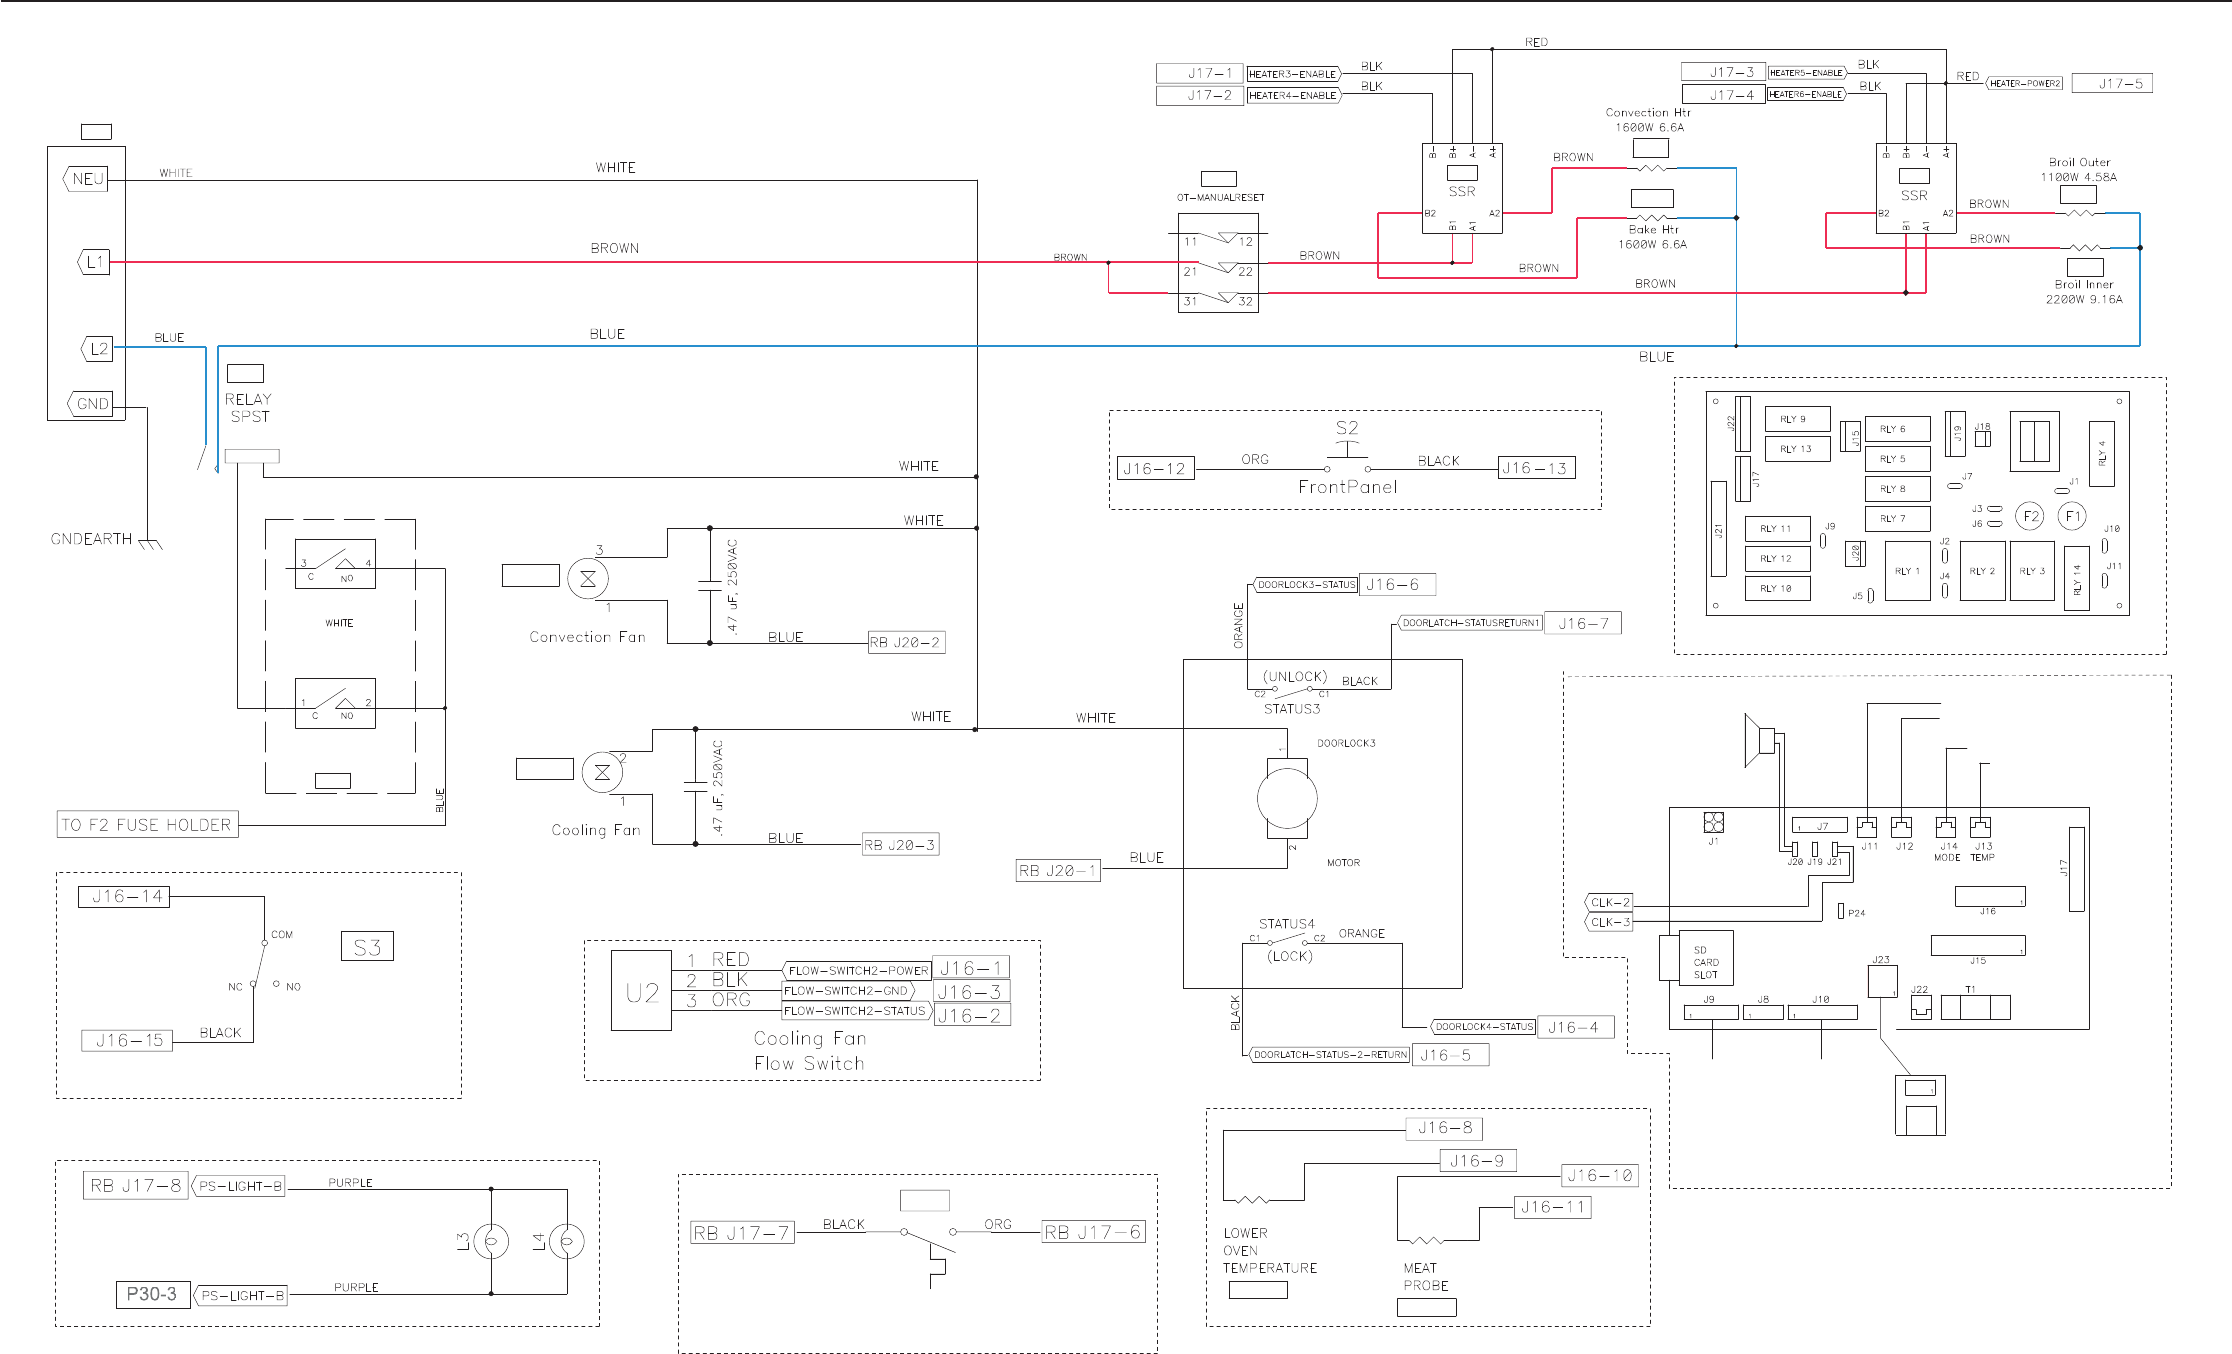
Task: Click the HEATER3-ENABLE signal tag
Action: [1292, 74]
